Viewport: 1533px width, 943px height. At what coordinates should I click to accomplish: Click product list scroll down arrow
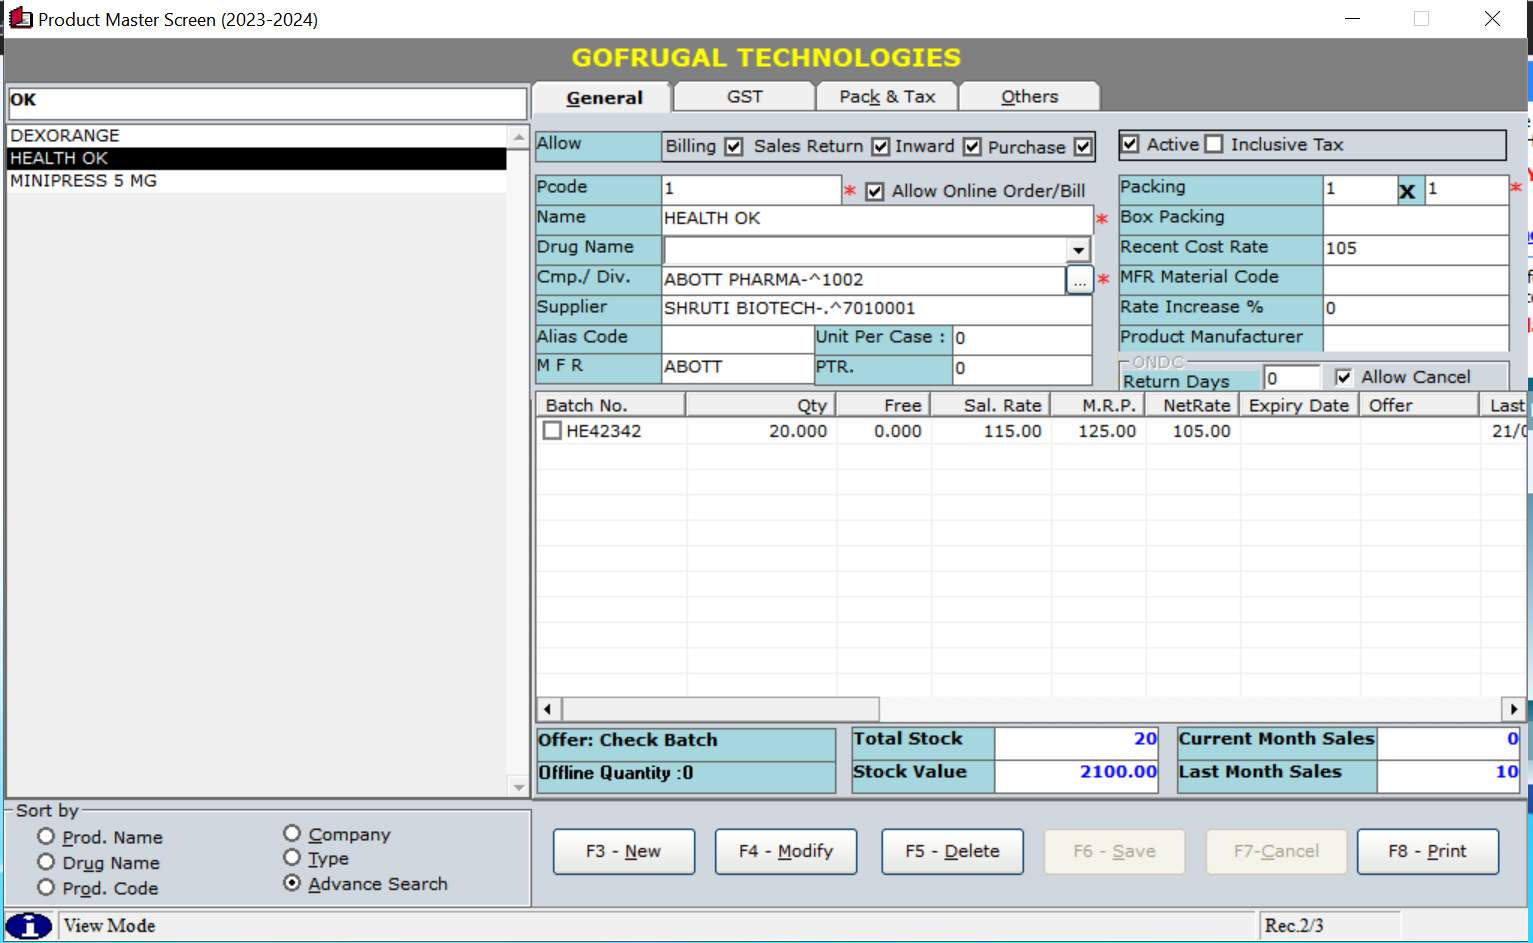518,787
